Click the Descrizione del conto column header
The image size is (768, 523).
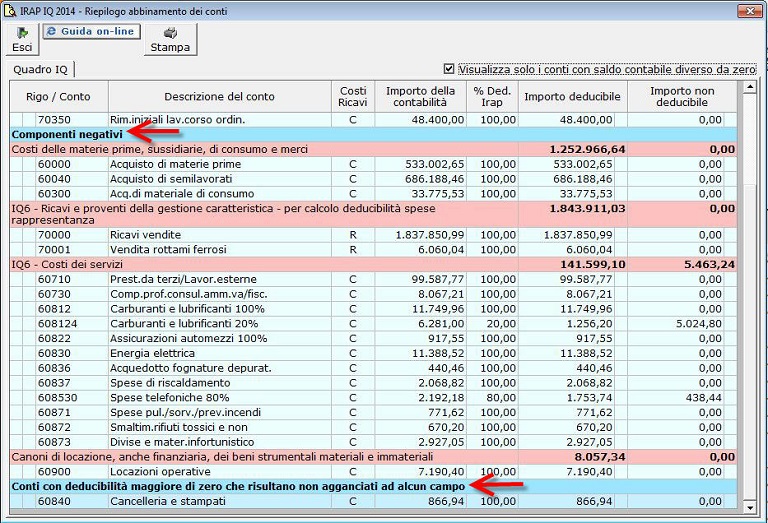(219, 96)
